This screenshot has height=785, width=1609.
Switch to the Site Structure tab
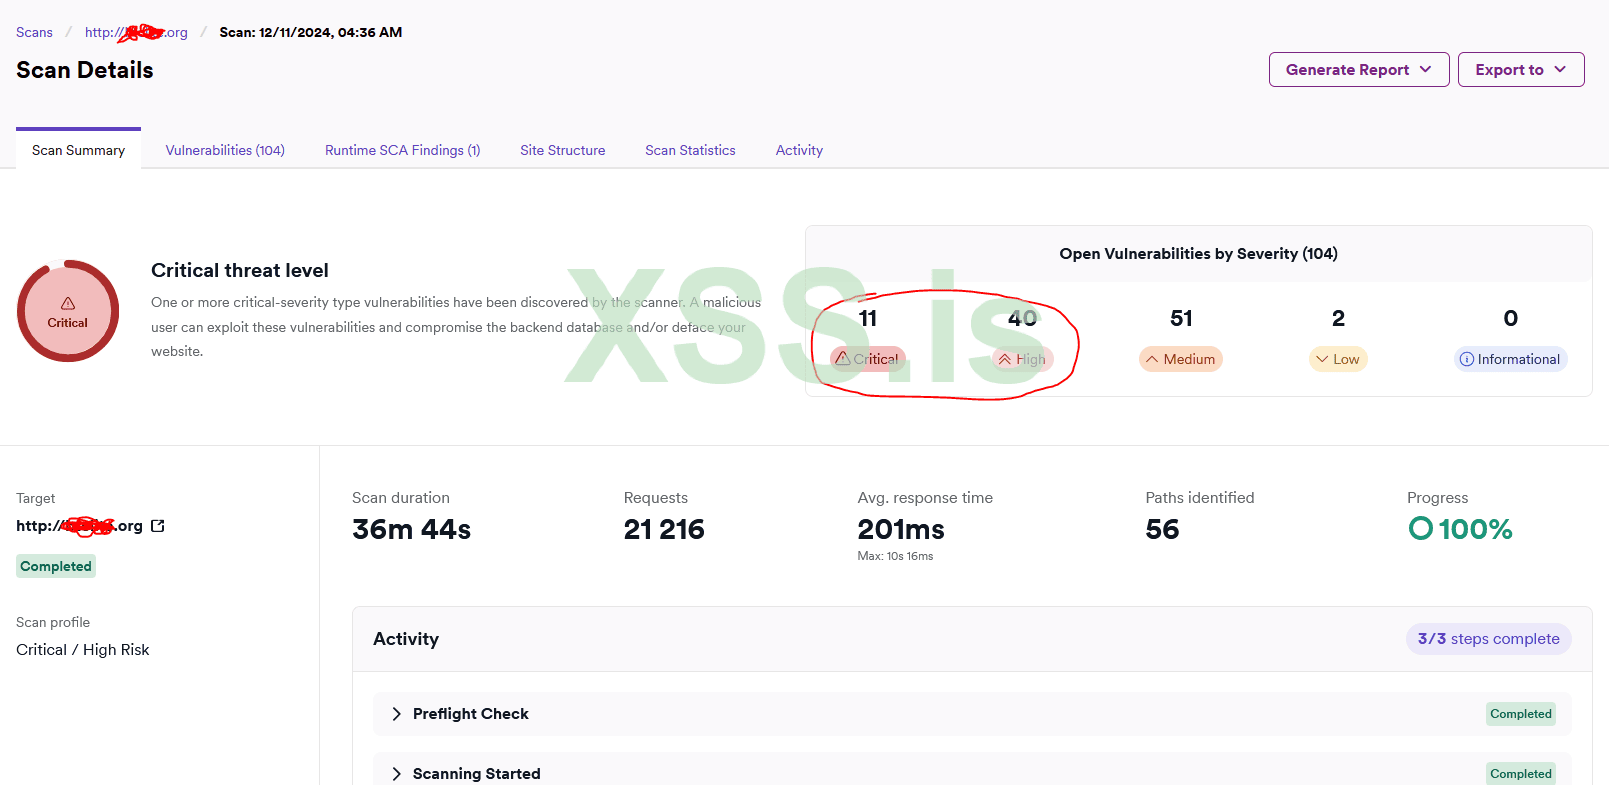point(562,150)
